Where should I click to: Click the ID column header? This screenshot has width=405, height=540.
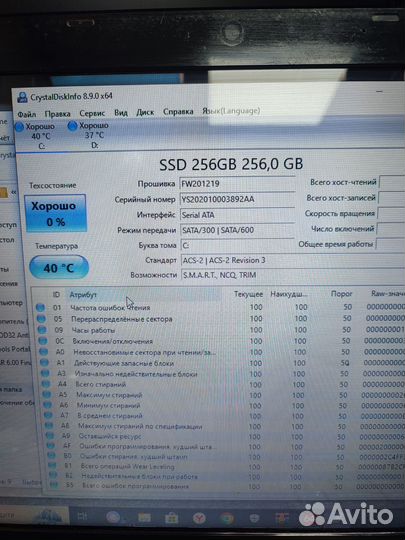tap(56, 295)
